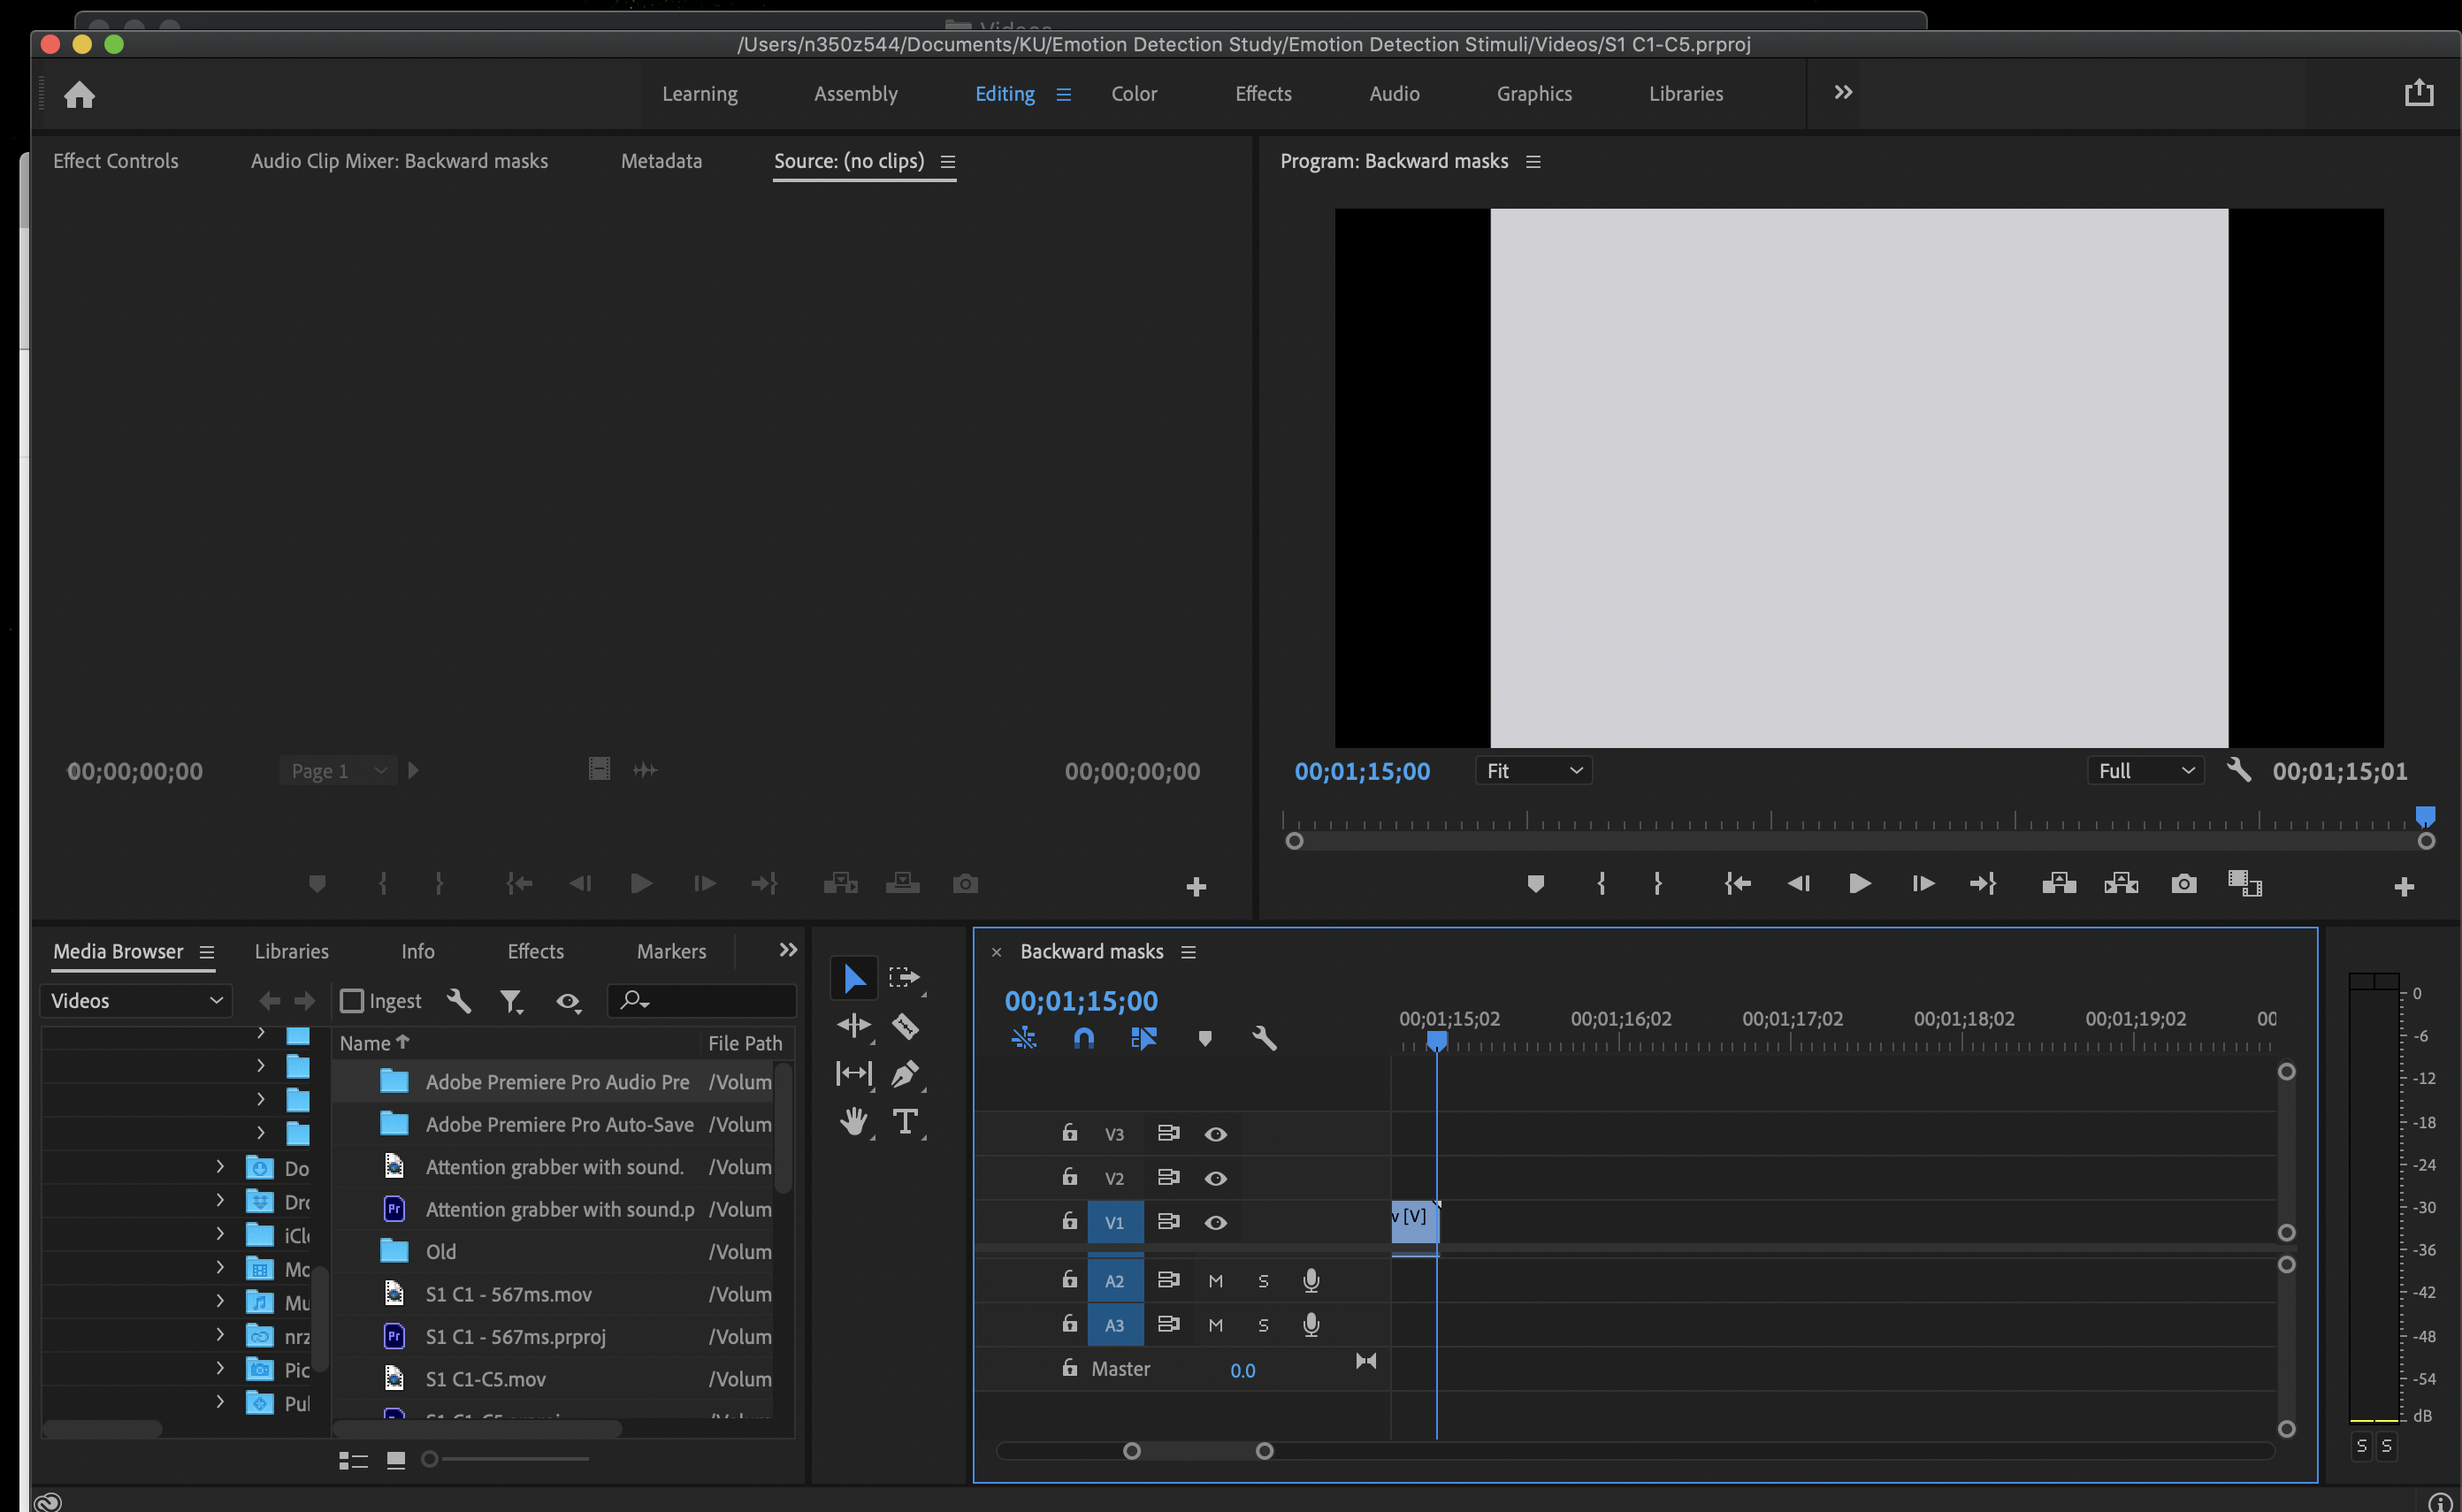This screenshot has width=2462, height=1512.
Task: Select the Razor tool
Action: [905, 1026]
